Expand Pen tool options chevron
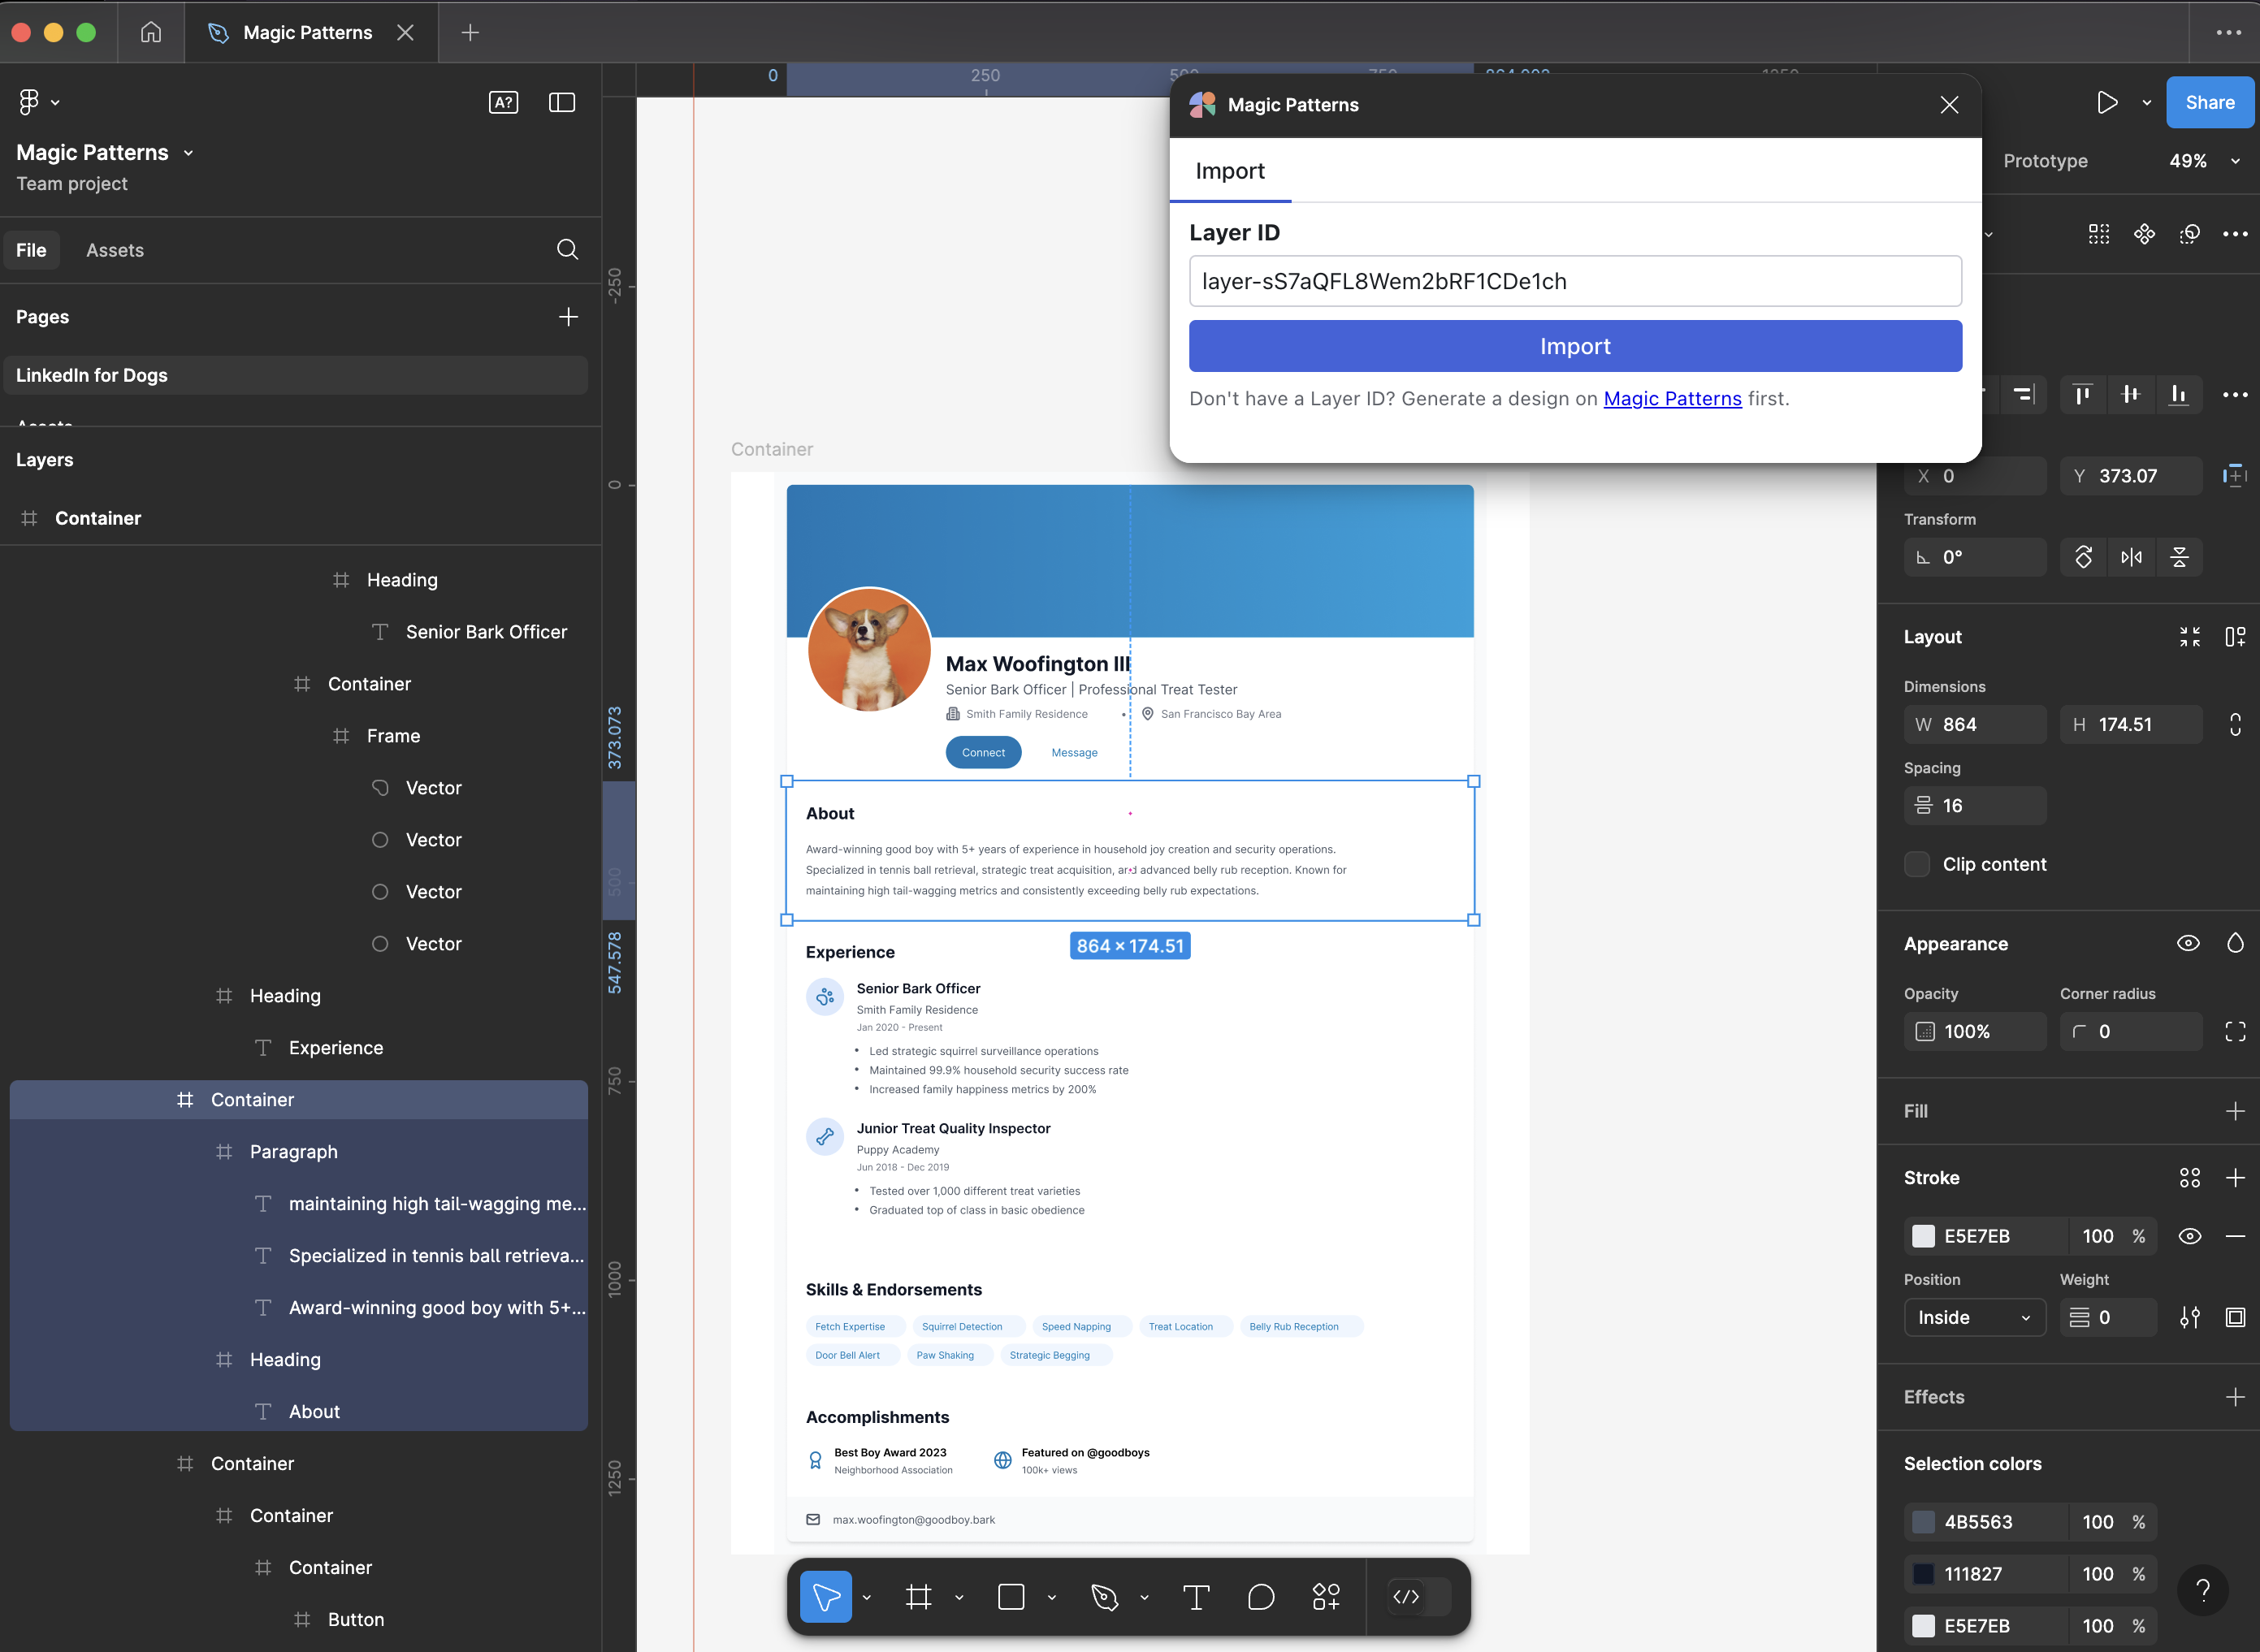 (1144, 1597)
